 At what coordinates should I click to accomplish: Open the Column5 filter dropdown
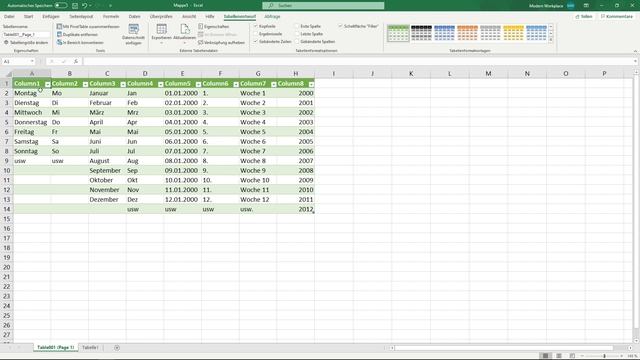198,84
